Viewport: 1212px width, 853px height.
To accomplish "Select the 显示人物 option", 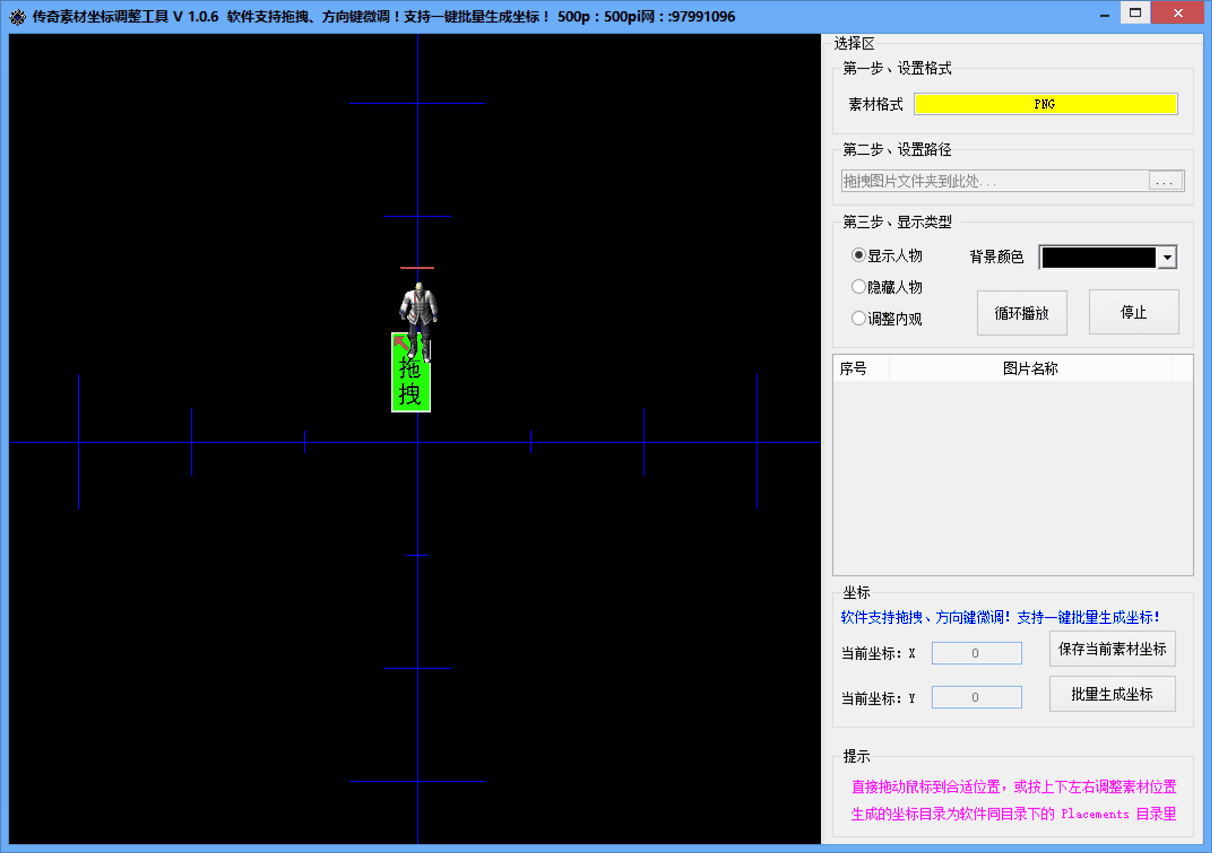I will point(858,255).
